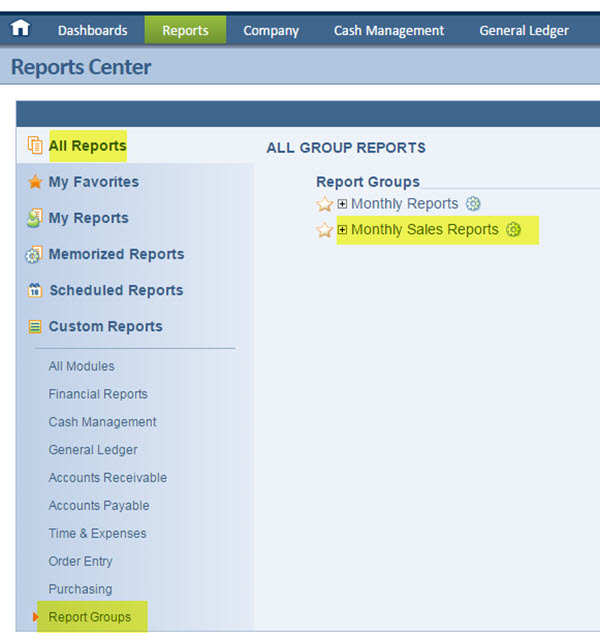This screenshot has height=639, width=600.
Task: Click the Scheduled Reports calendar icon
Action: click(x=35, y=290)
